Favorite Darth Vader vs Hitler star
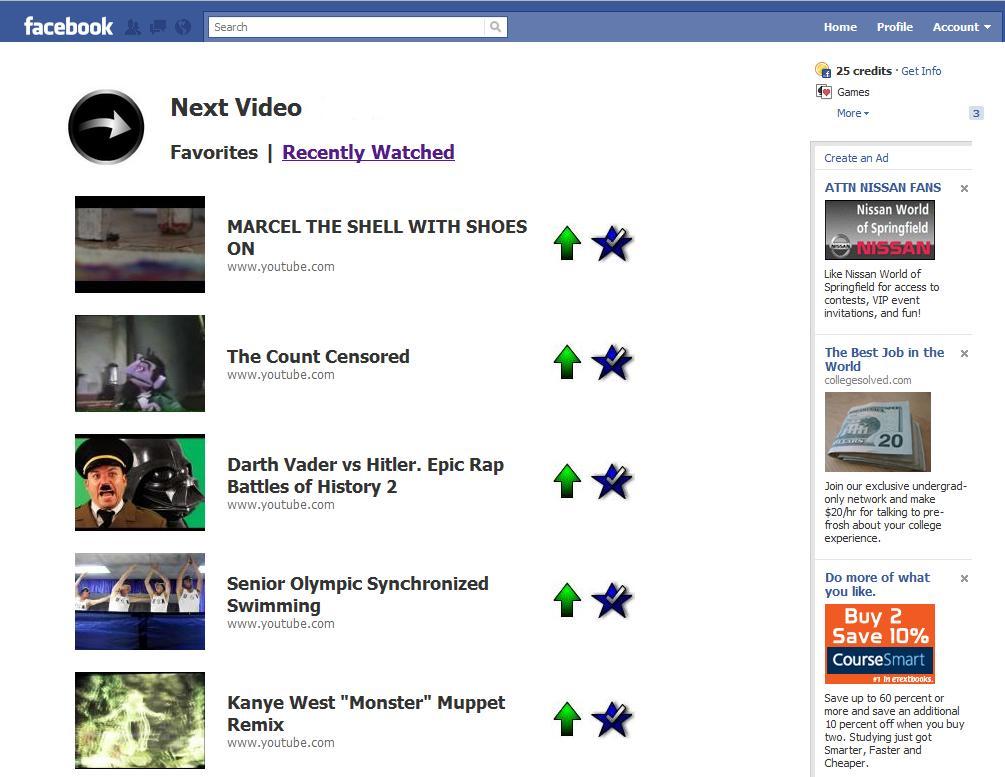Screen dimensions: 1005x777 coord(611,481)
